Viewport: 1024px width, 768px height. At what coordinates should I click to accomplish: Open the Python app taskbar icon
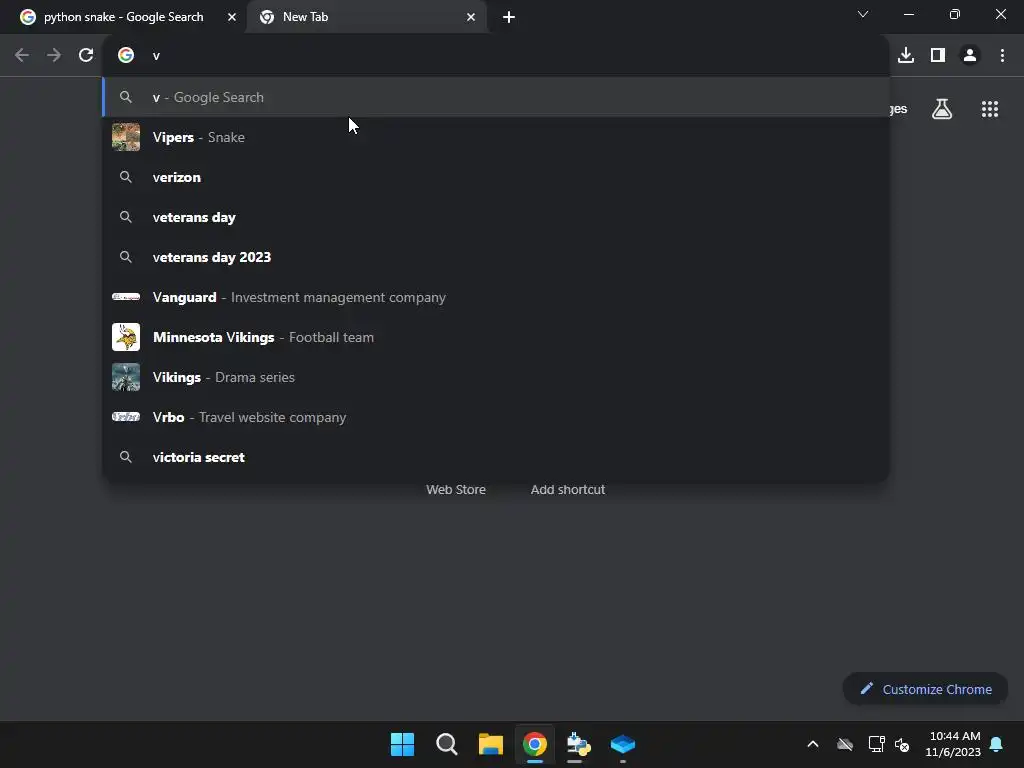(x=579, y=744)
